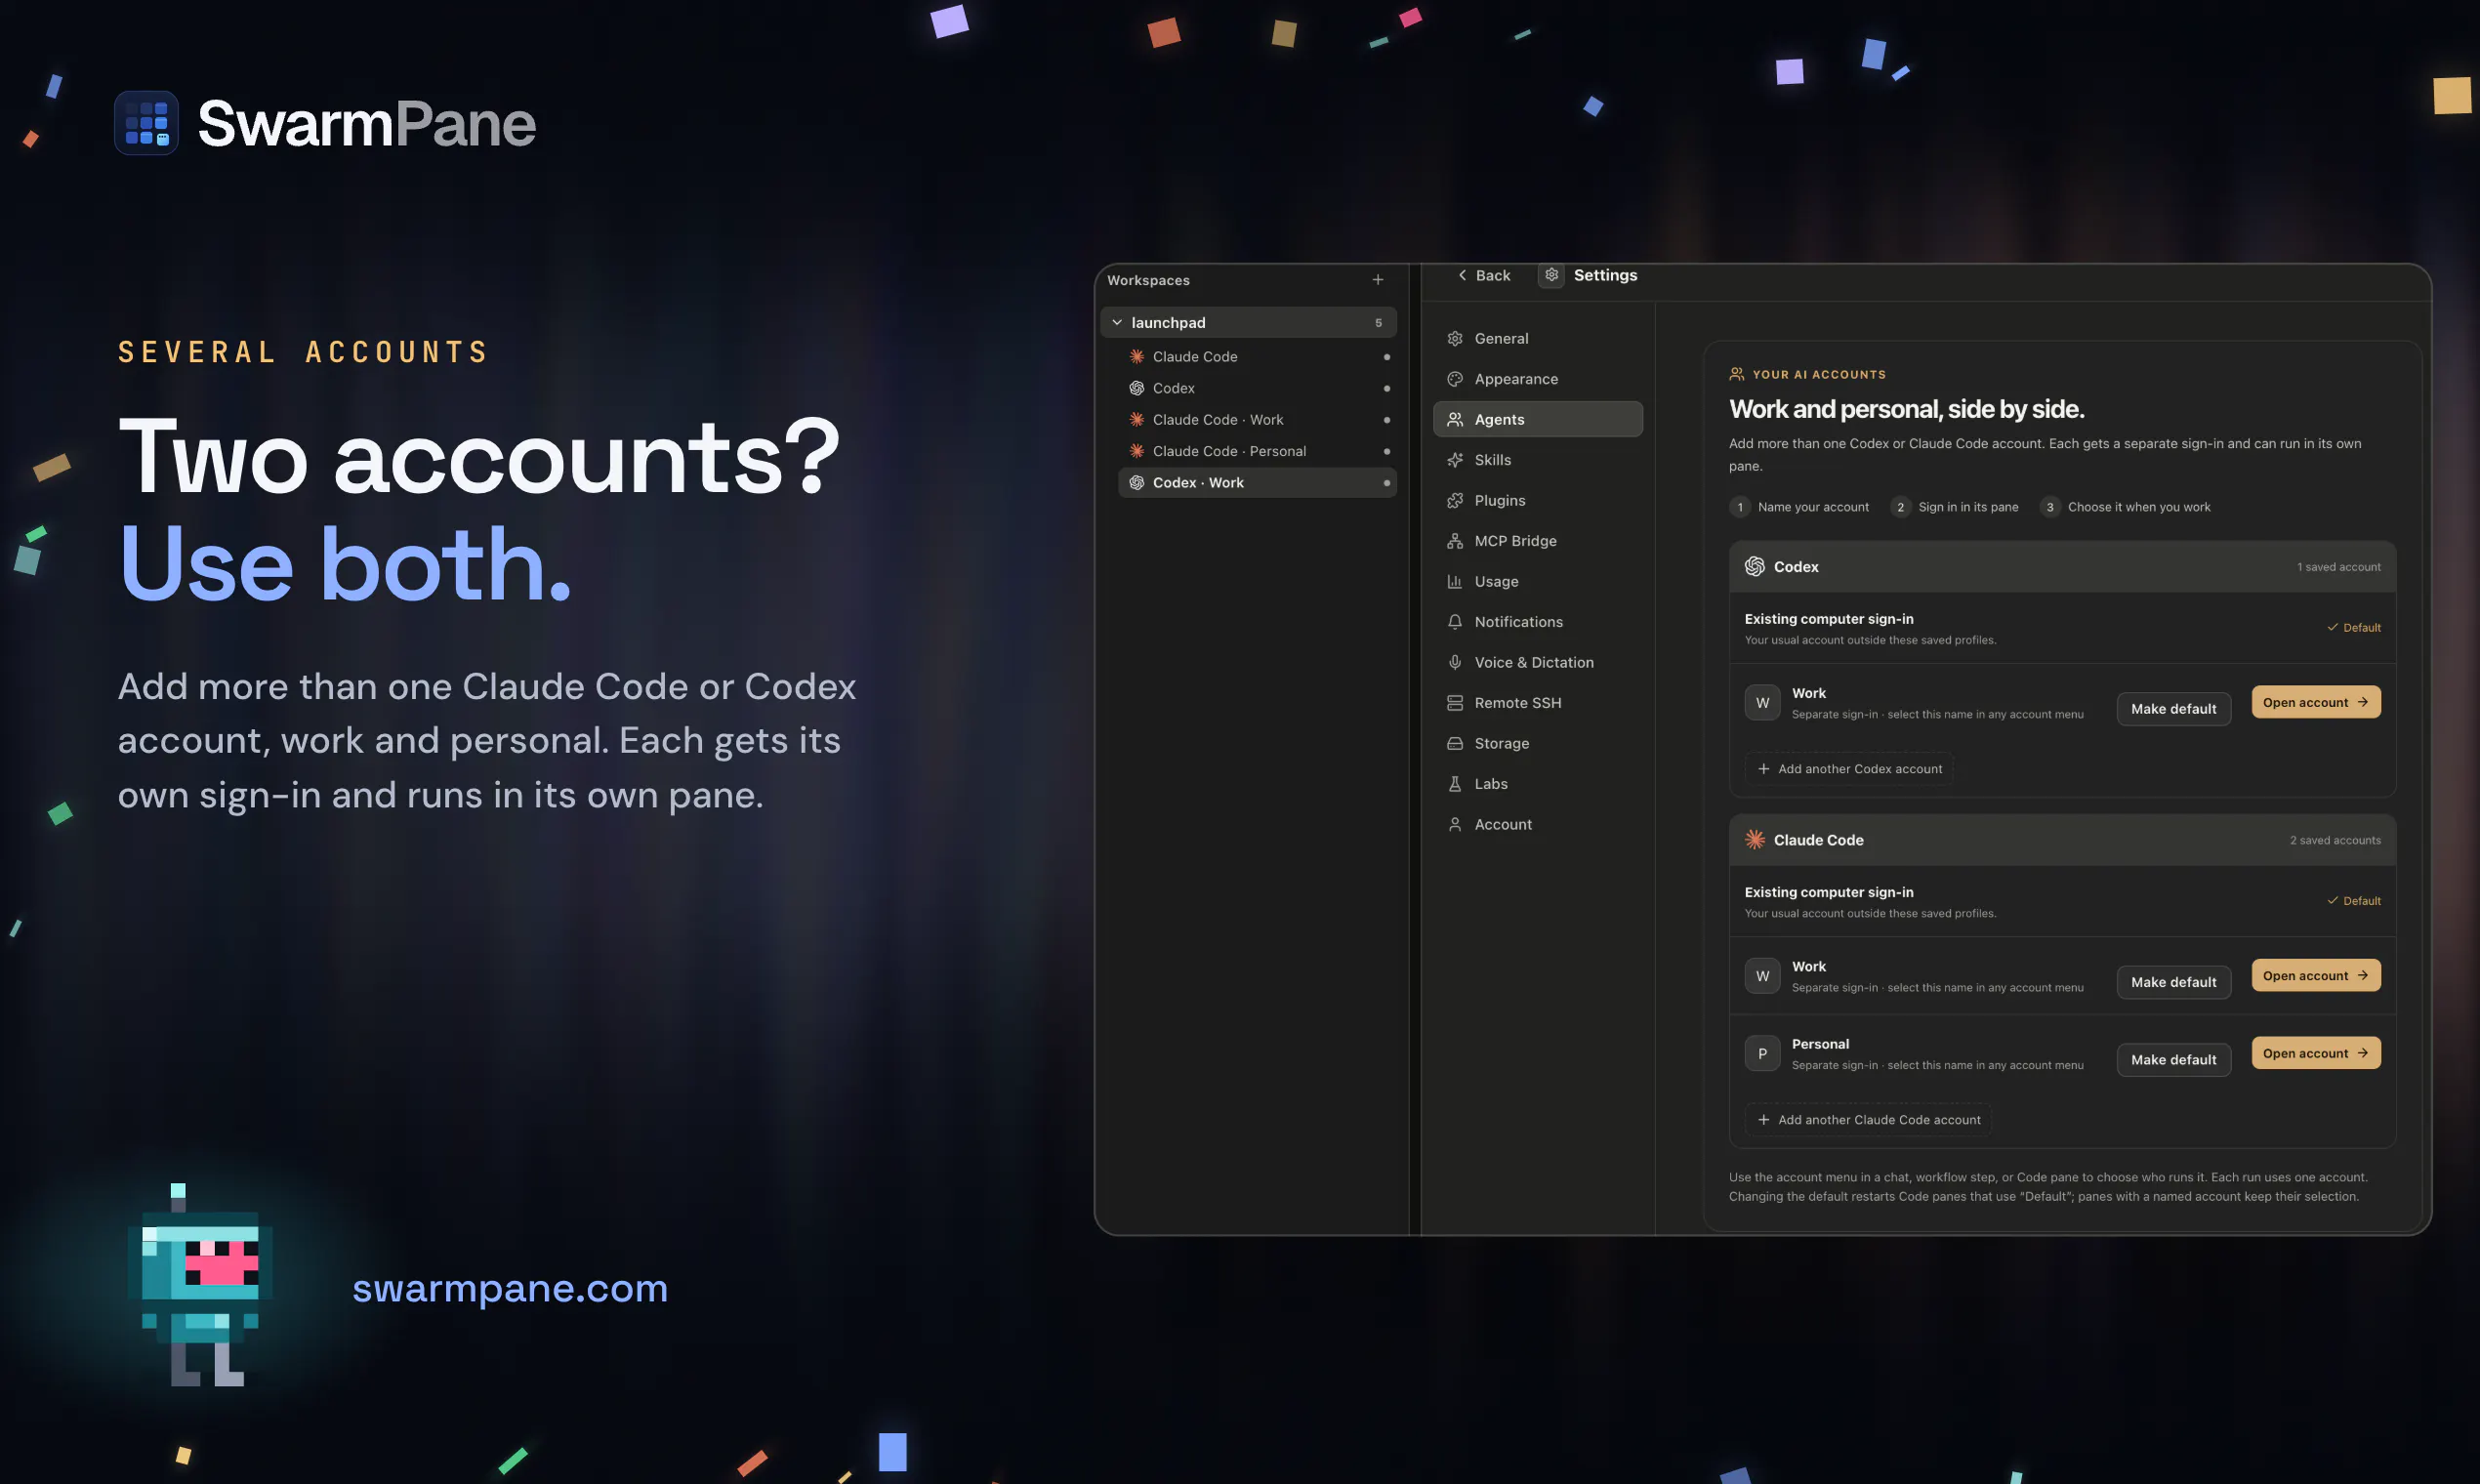Click the SwarmPane logo icon
Image resolution: width=2480 pixels, height=1484 pixels.
tap(146, 123)
